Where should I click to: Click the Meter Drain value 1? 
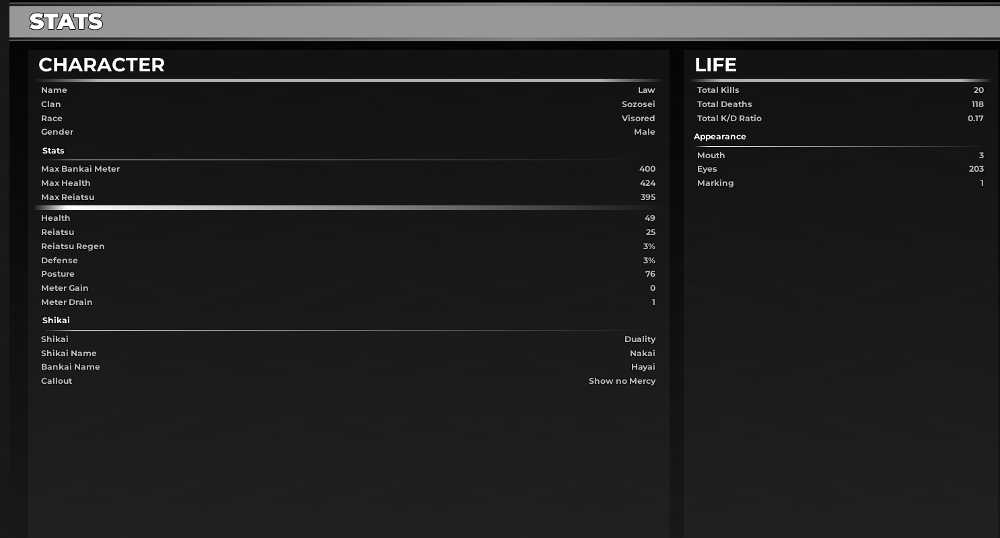tap(653, 302)
